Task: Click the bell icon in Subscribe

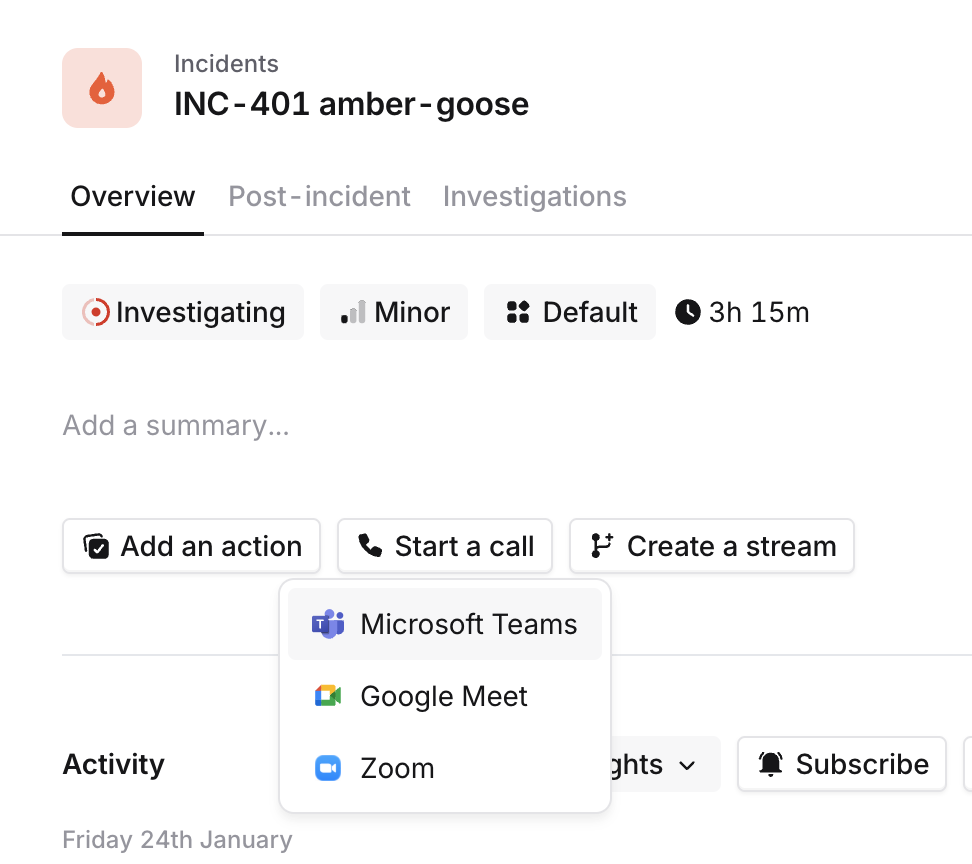Action: tap(770, 765)
